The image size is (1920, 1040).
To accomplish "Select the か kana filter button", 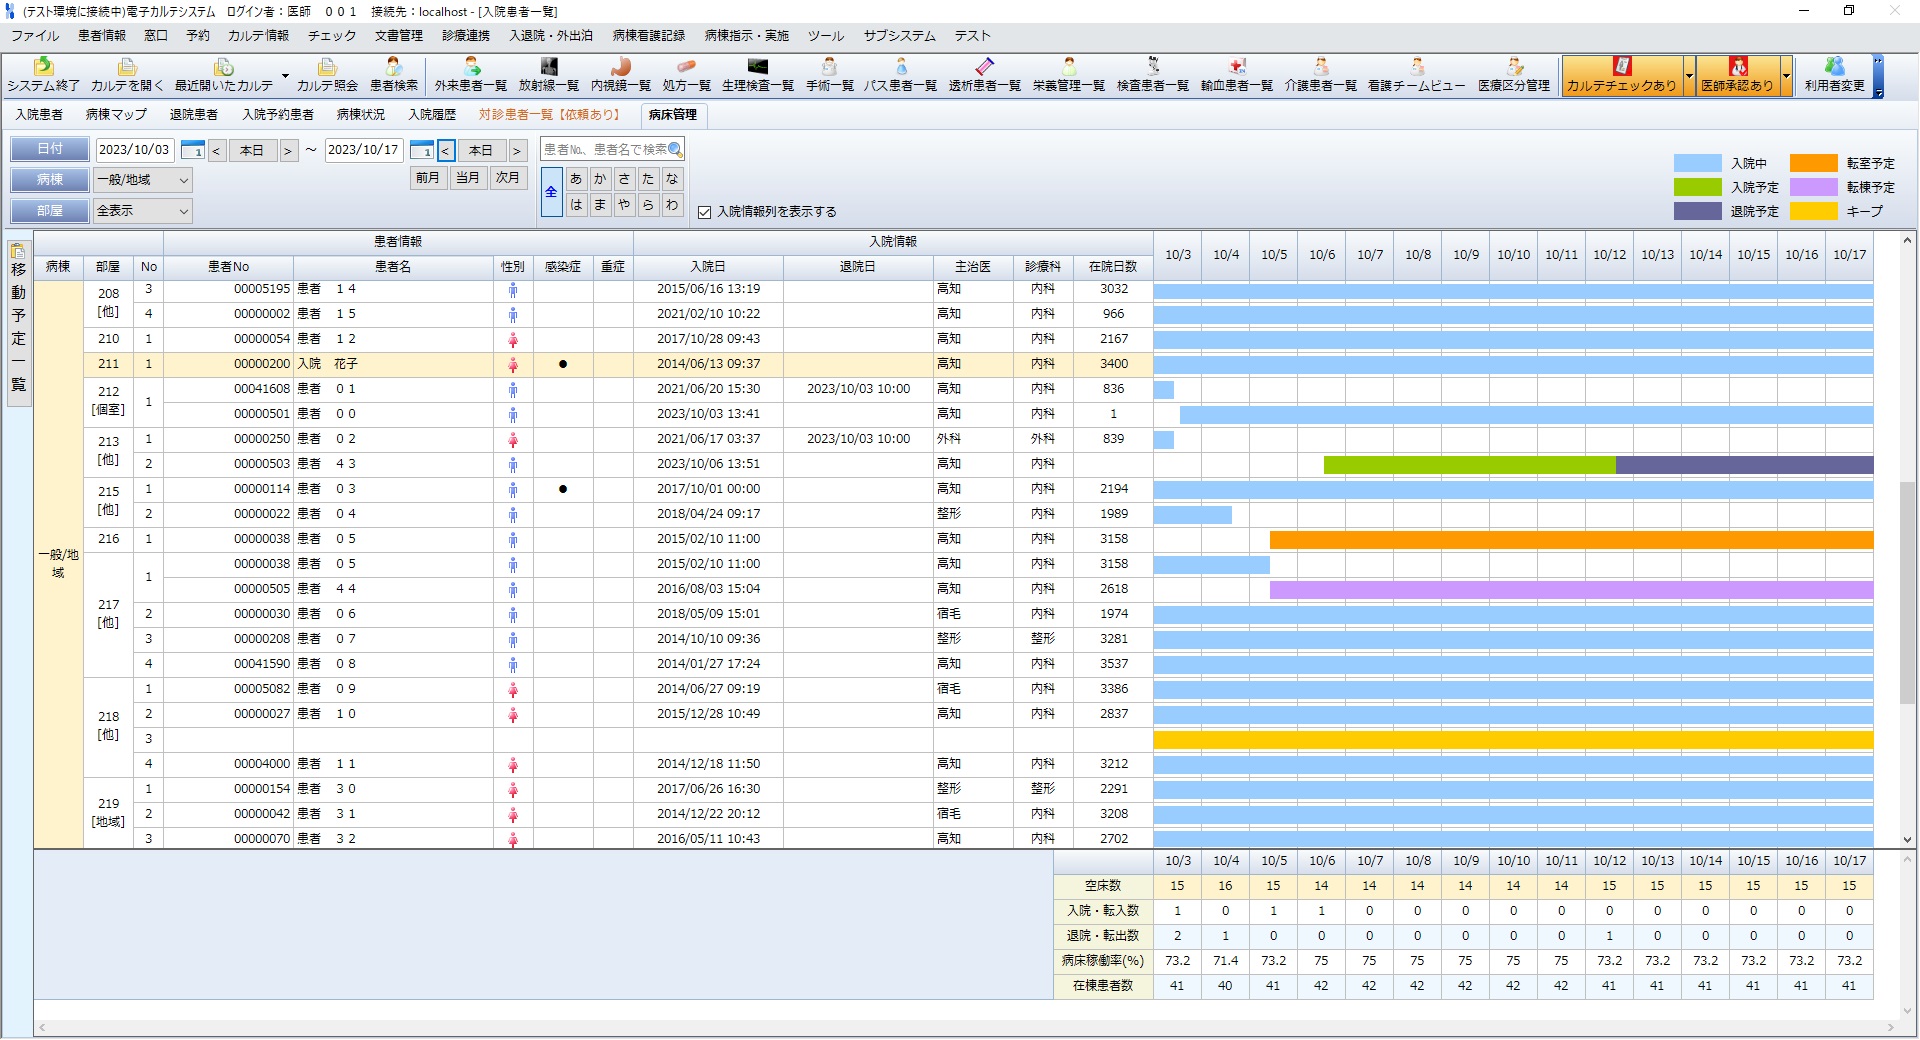I will (600, 179).
